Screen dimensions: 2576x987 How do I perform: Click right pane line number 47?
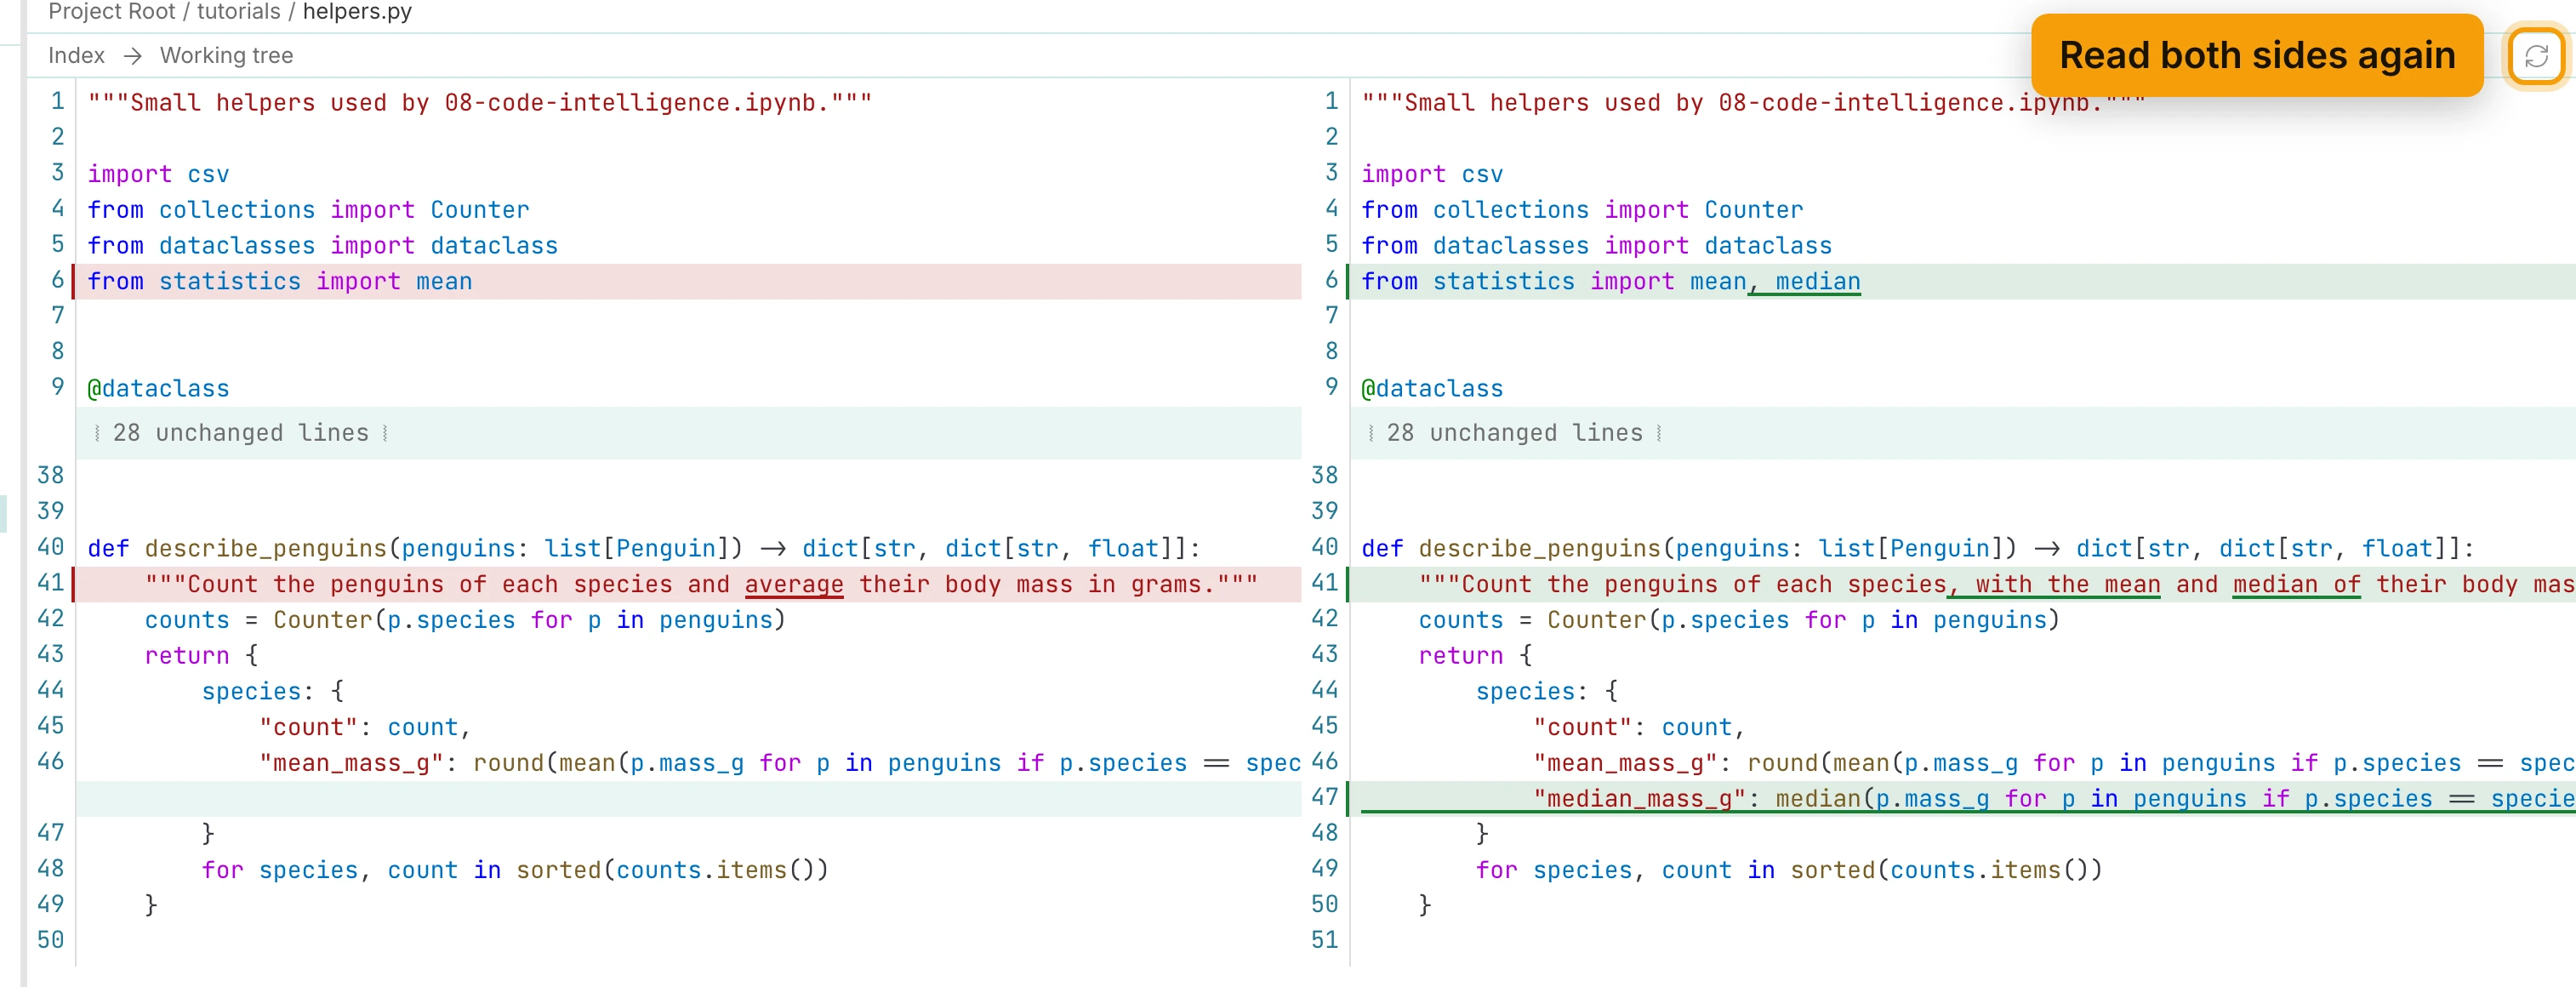coord(1324,797)
